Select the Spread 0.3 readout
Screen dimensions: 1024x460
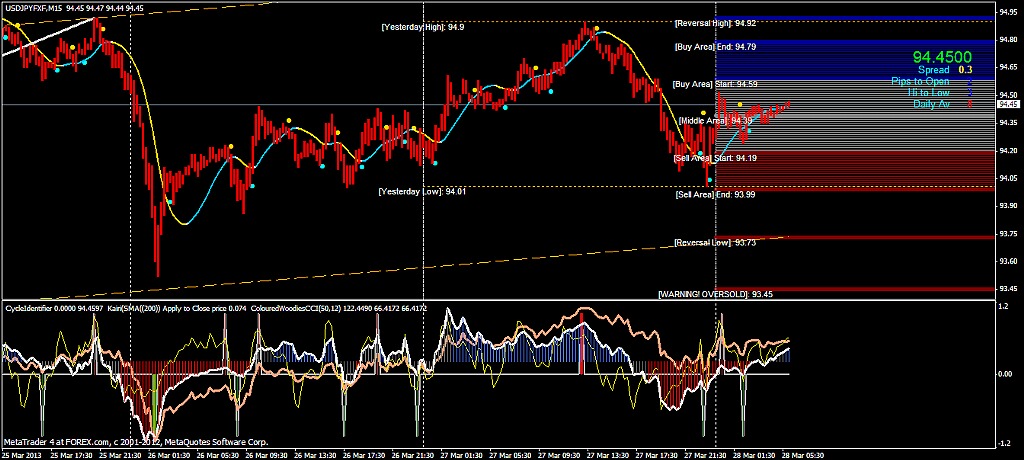(x=945, y=70)
